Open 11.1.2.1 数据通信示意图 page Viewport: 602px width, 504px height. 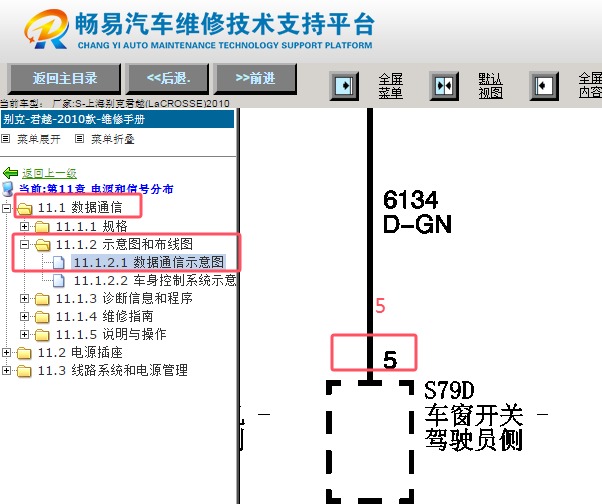click(x=149, y=262)
